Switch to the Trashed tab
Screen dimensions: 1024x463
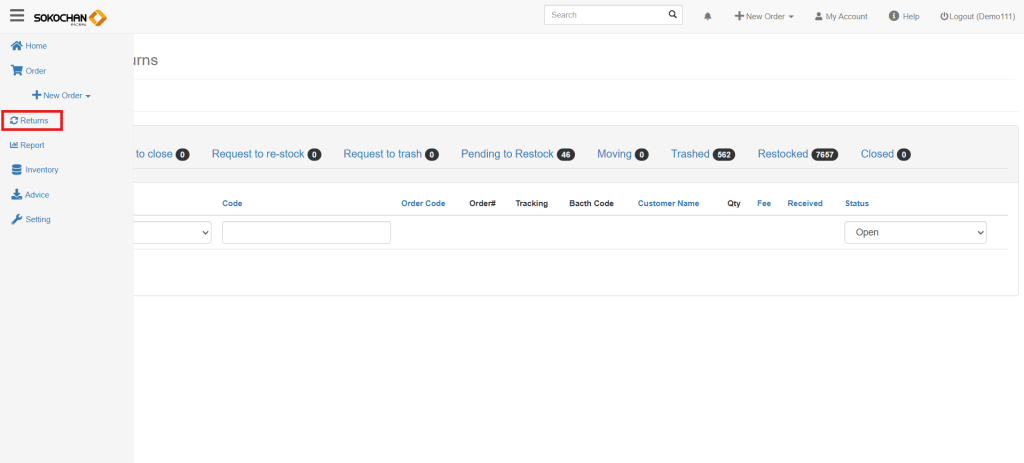coord(690,154)
